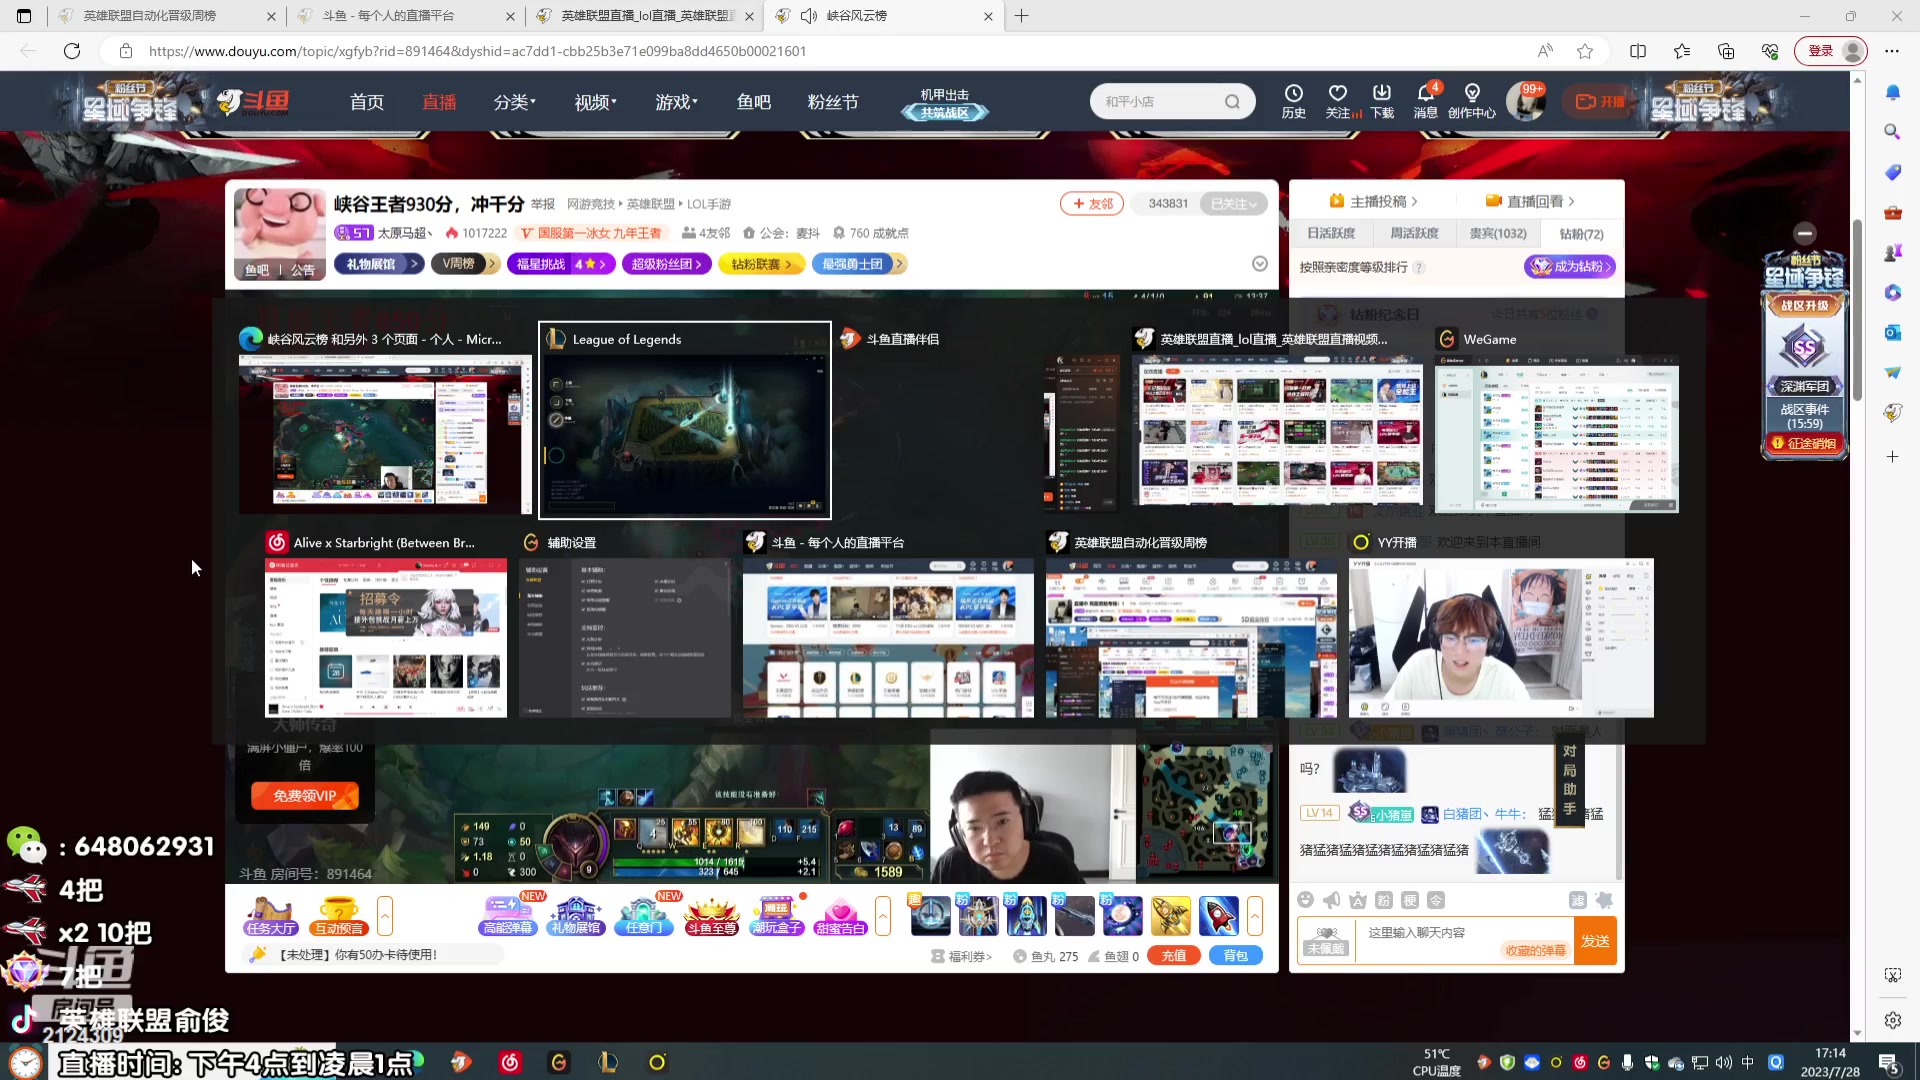Click the 粉 fan badge icon in chat toolbar
This screenshot has height=1080, width=1920.
point(1383,900)
